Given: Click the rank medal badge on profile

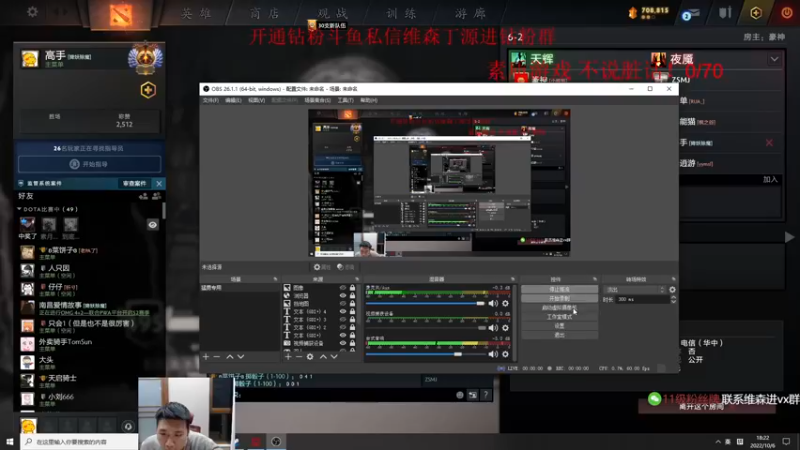Looking at the screenshot, I should click(145, 58).
